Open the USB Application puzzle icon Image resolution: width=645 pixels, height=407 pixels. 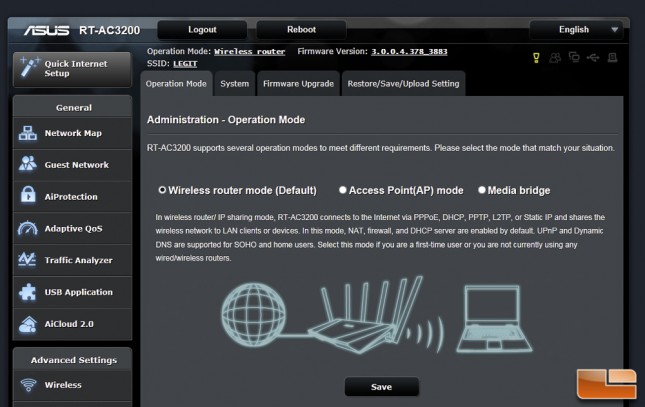[28, 292]
